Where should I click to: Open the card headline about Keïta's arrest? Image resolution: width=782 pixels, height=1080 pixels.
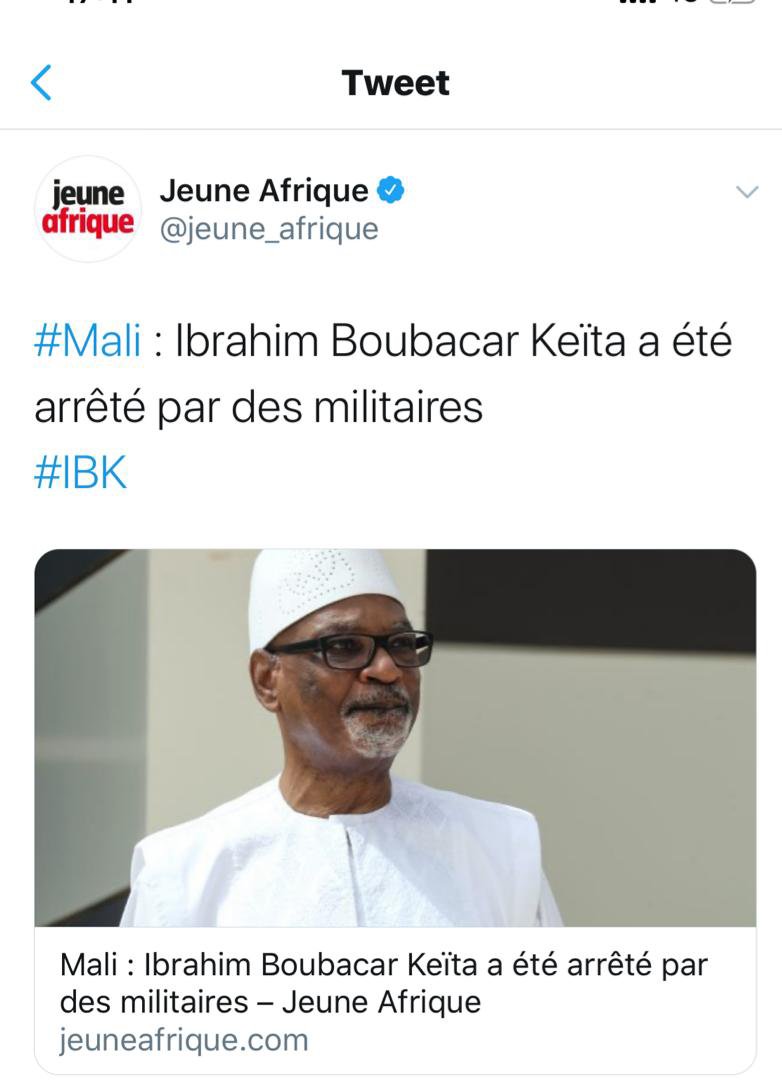[x=383, y=983]
